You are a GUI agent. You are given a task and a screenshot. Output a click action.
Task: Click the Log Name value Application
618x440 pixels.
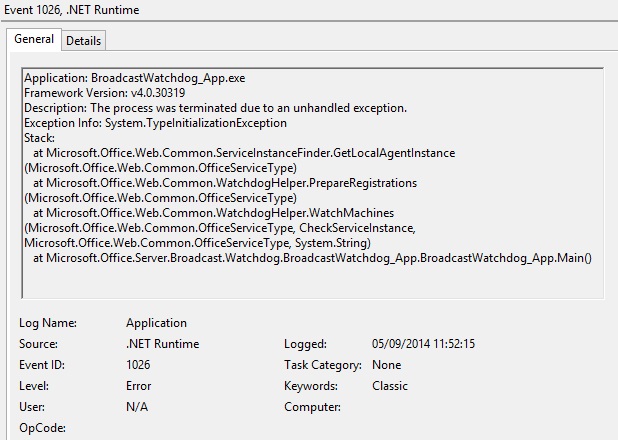(x=156, y=323)
